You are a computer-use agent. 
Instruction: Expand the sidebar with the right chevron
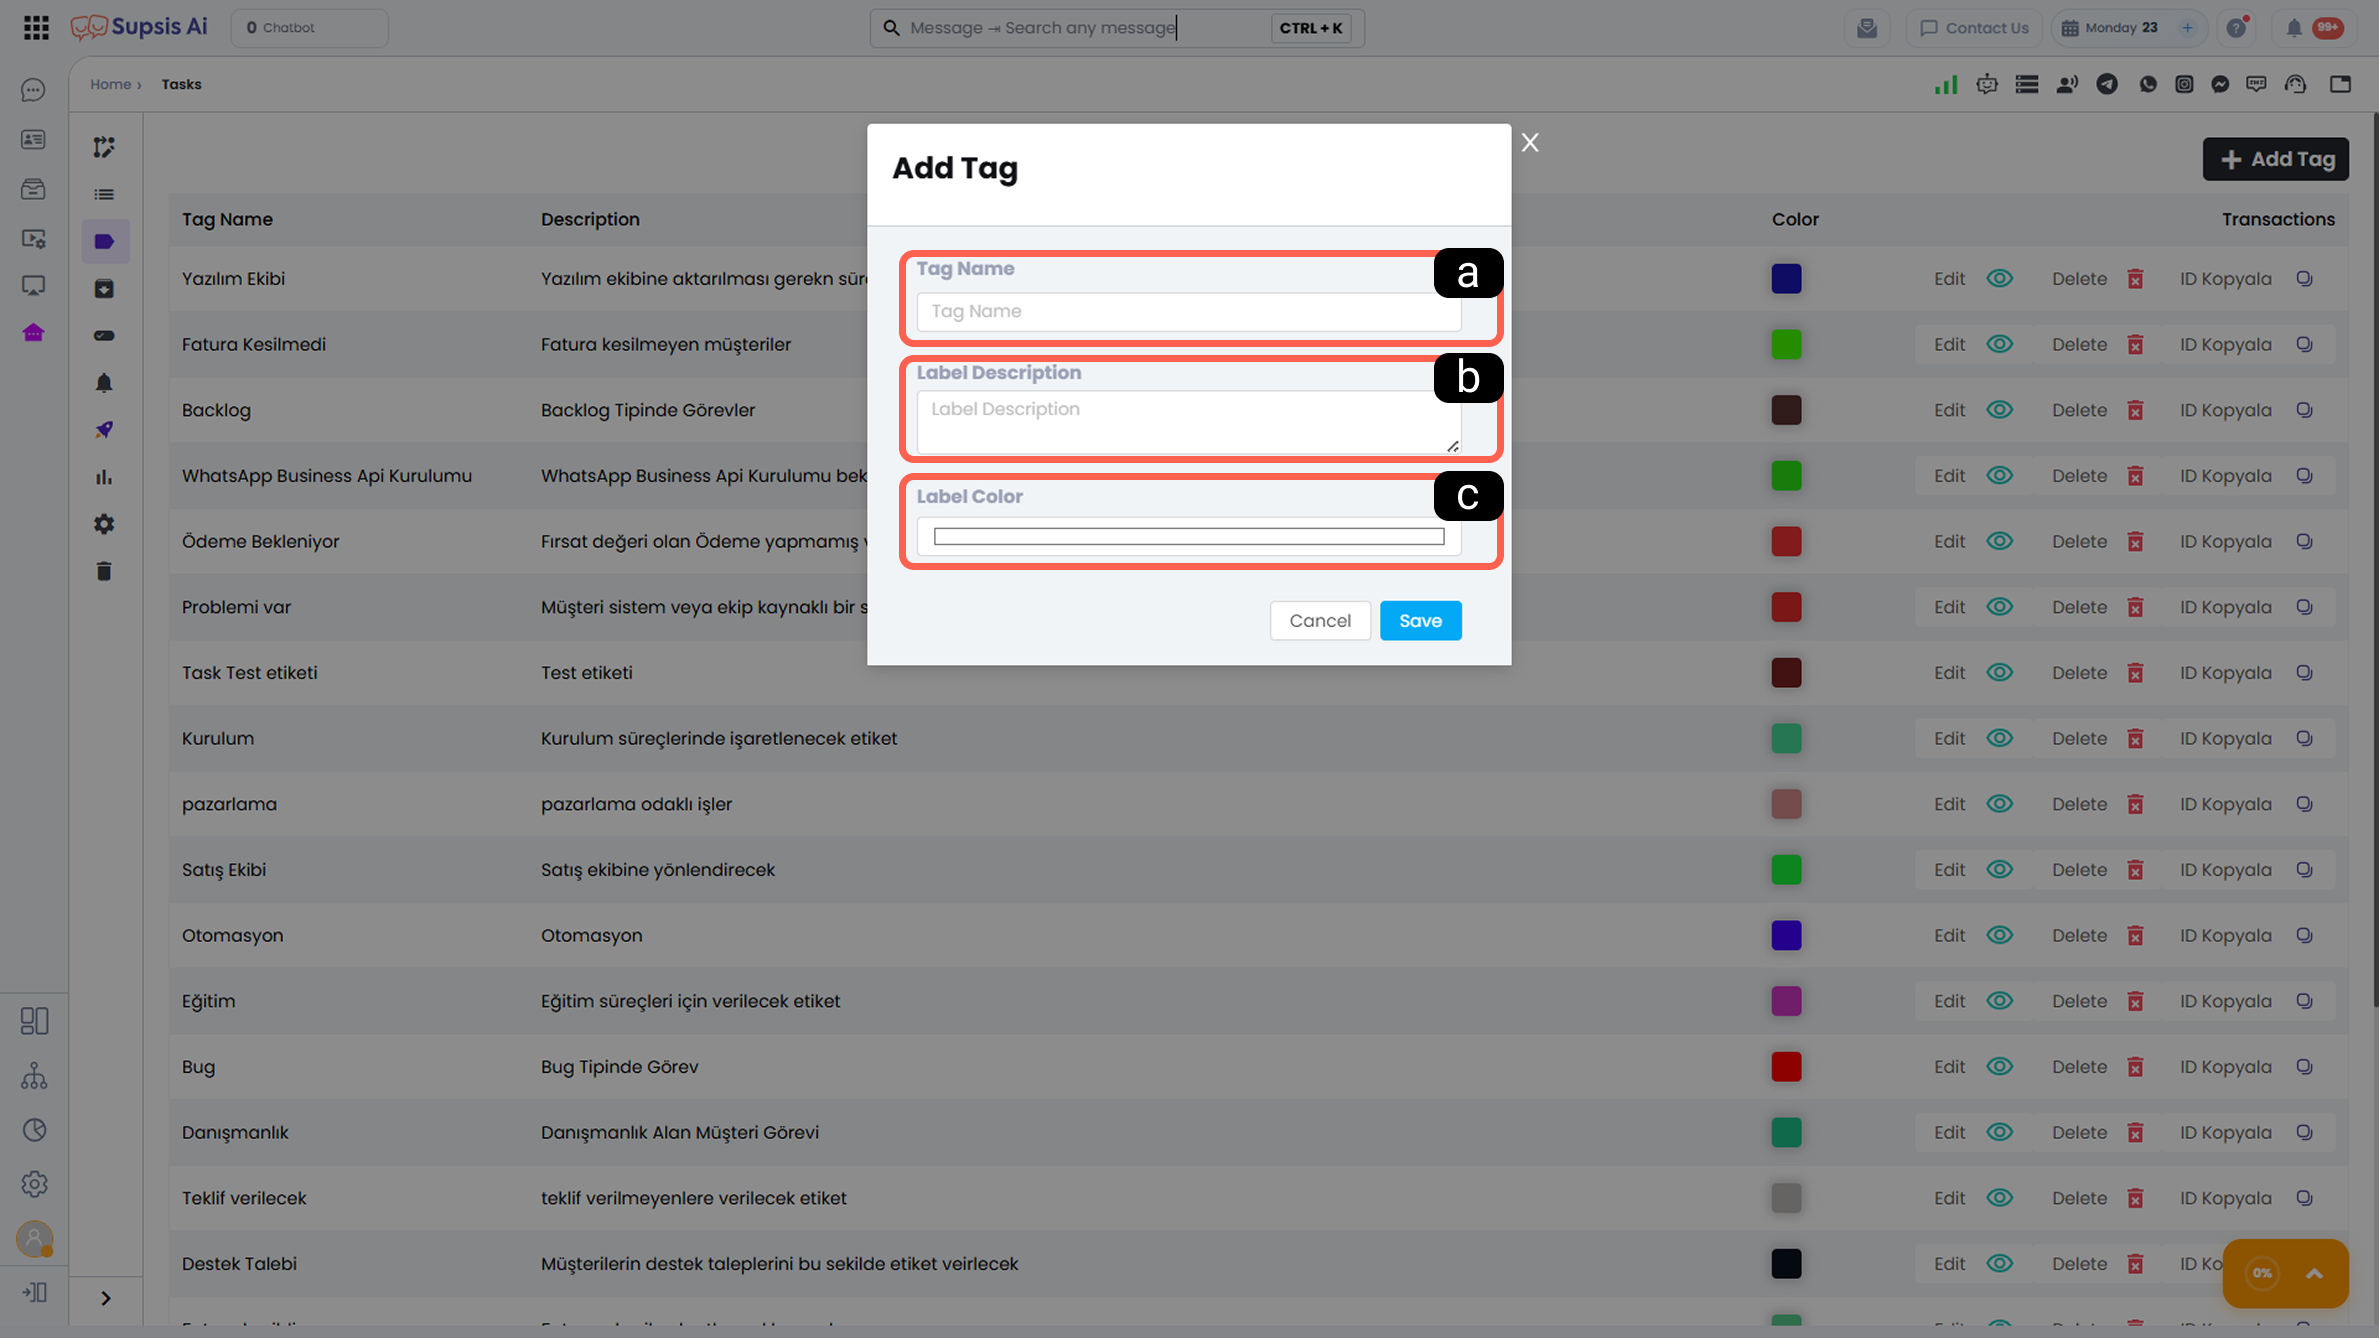106,1298
